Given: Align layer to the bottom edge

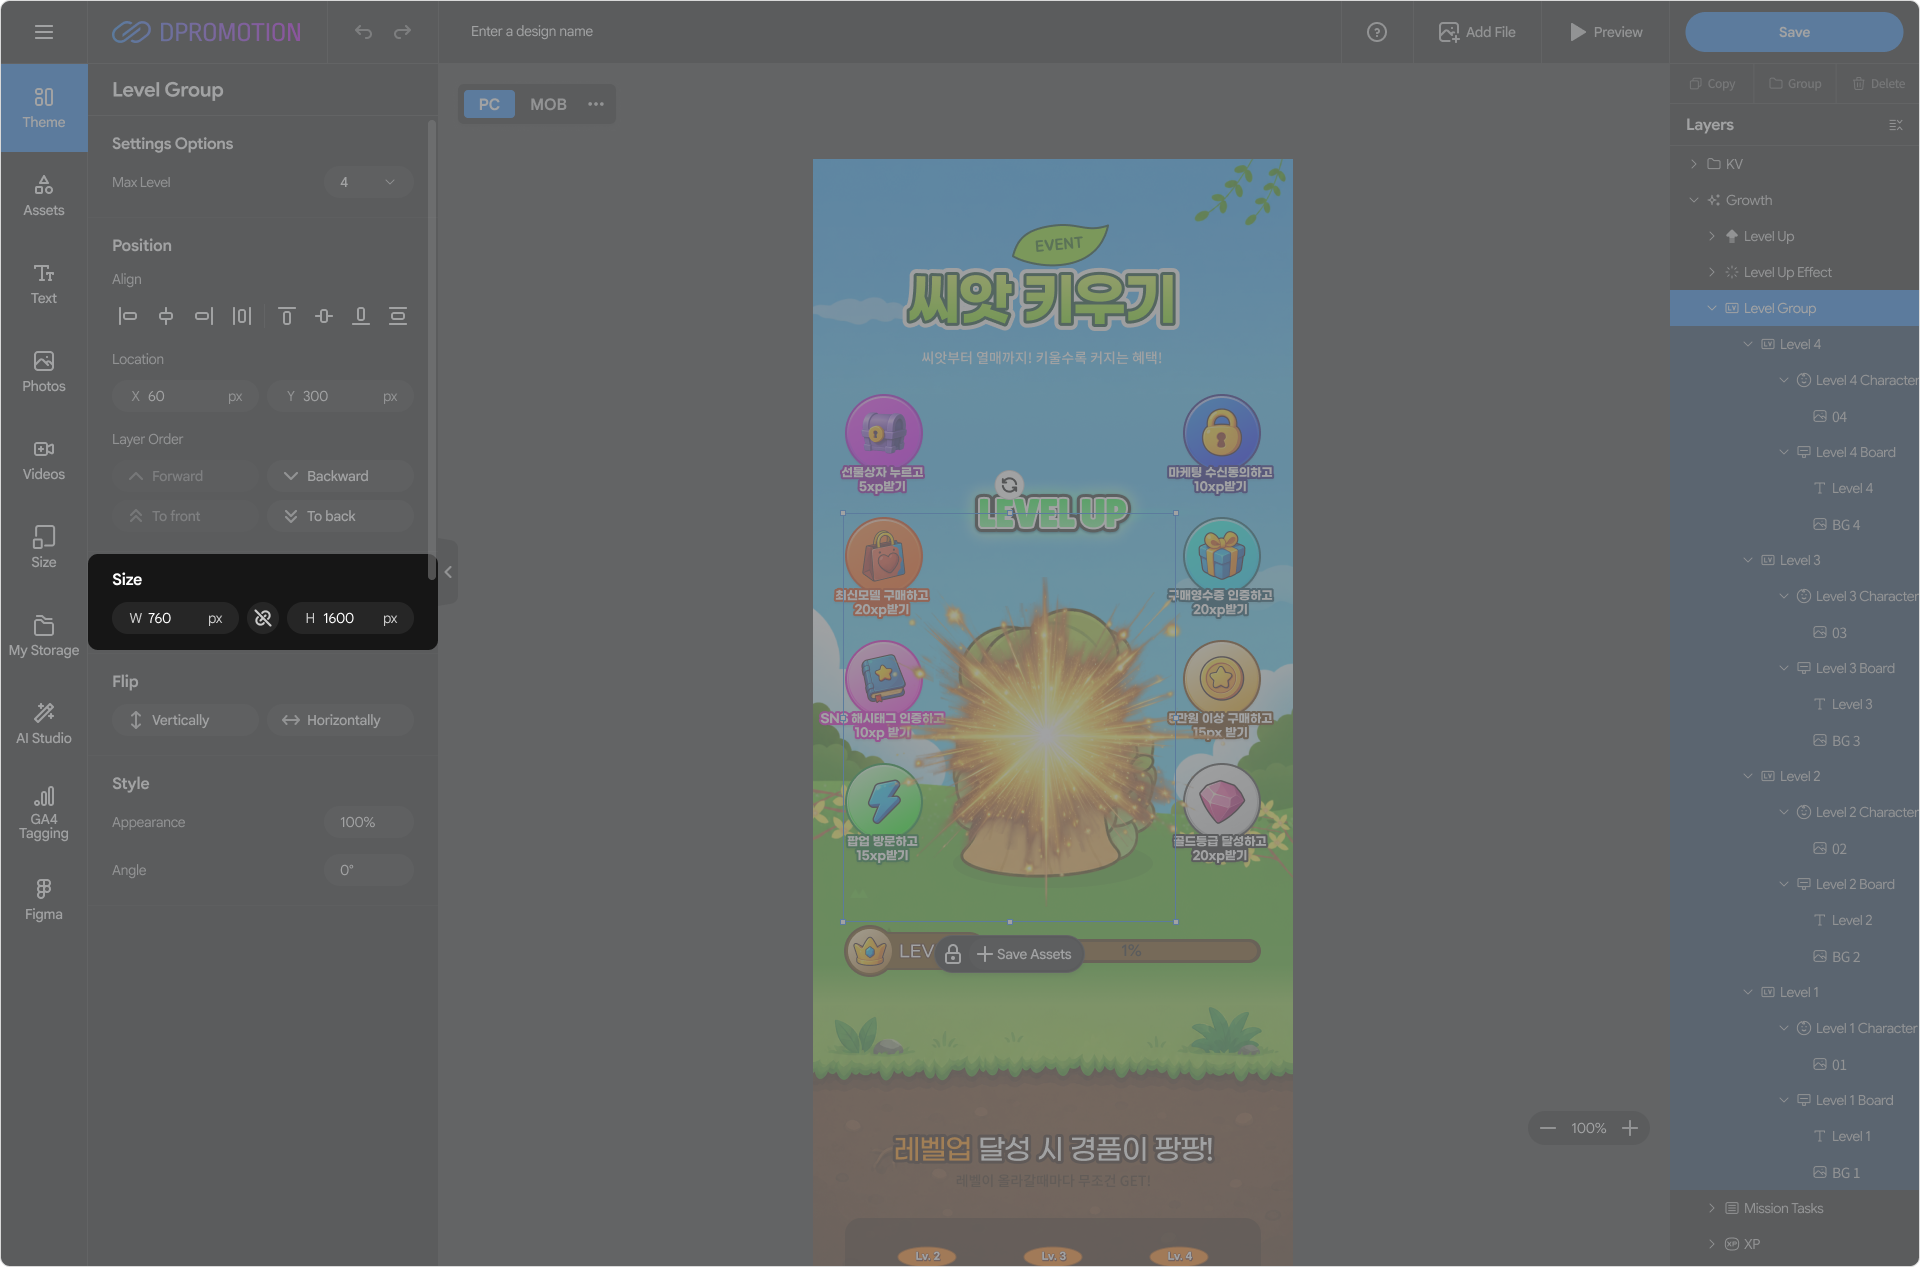Looking at the screenshot, I should click(x=361, y=316).
